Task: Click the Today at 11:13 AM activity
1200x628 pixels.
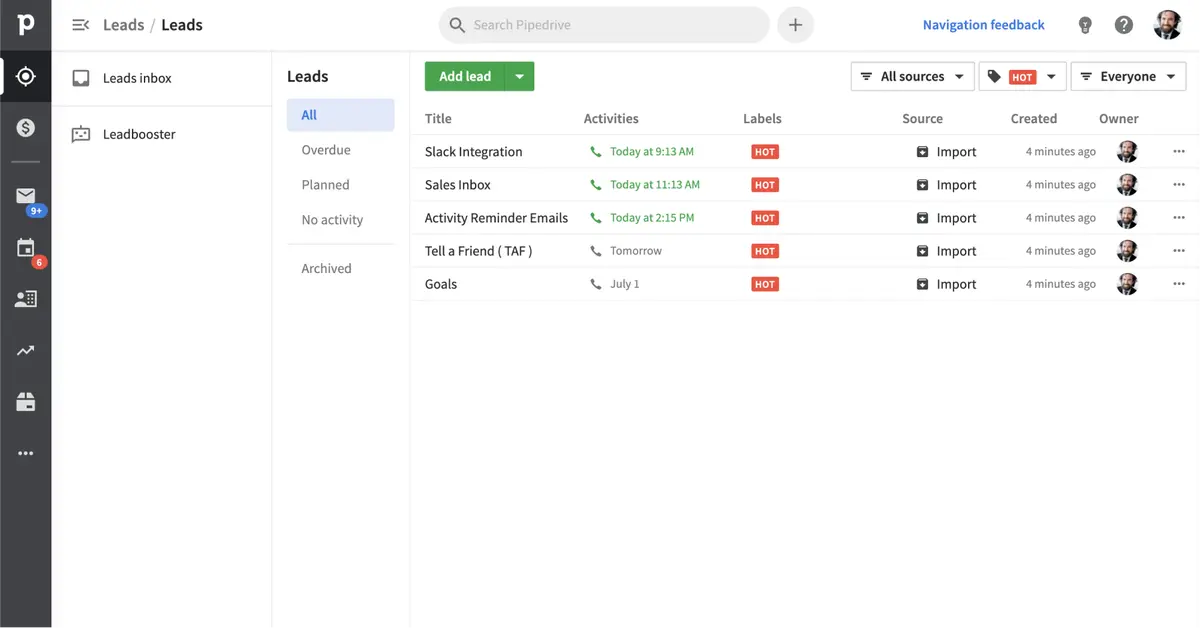Action: click(x=655, y=185)
